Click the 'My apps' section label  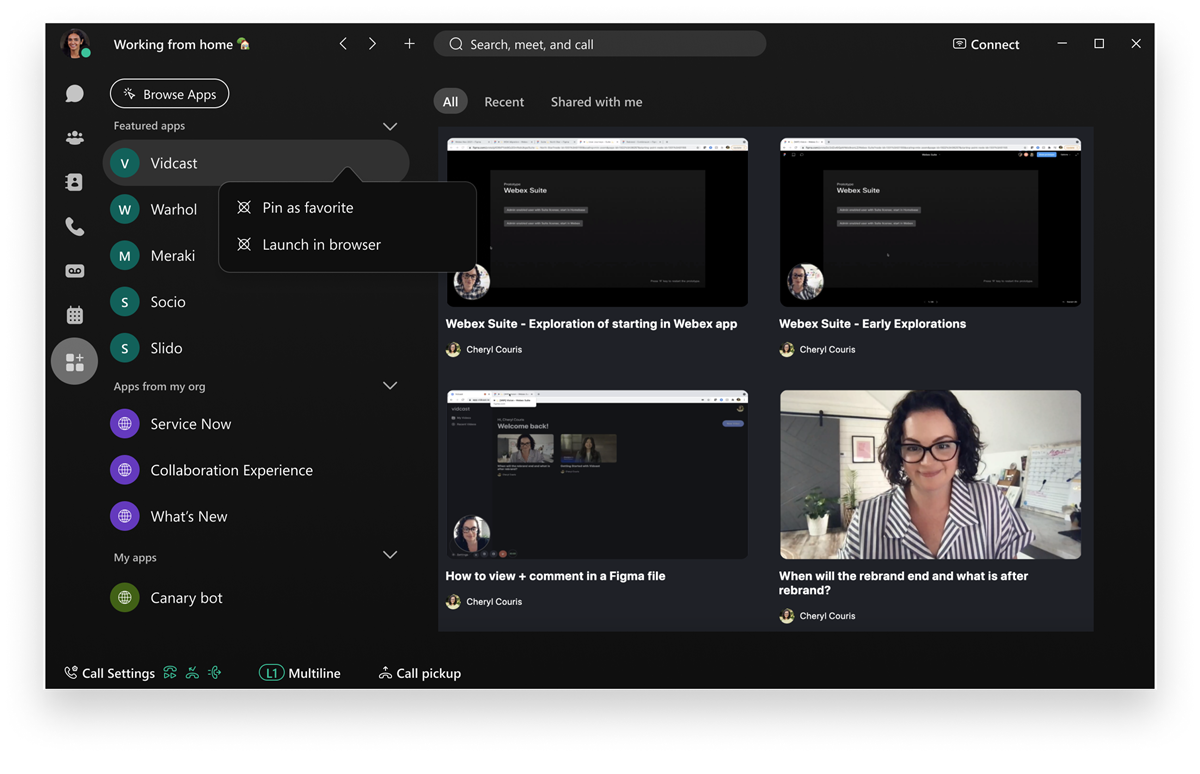135,557
